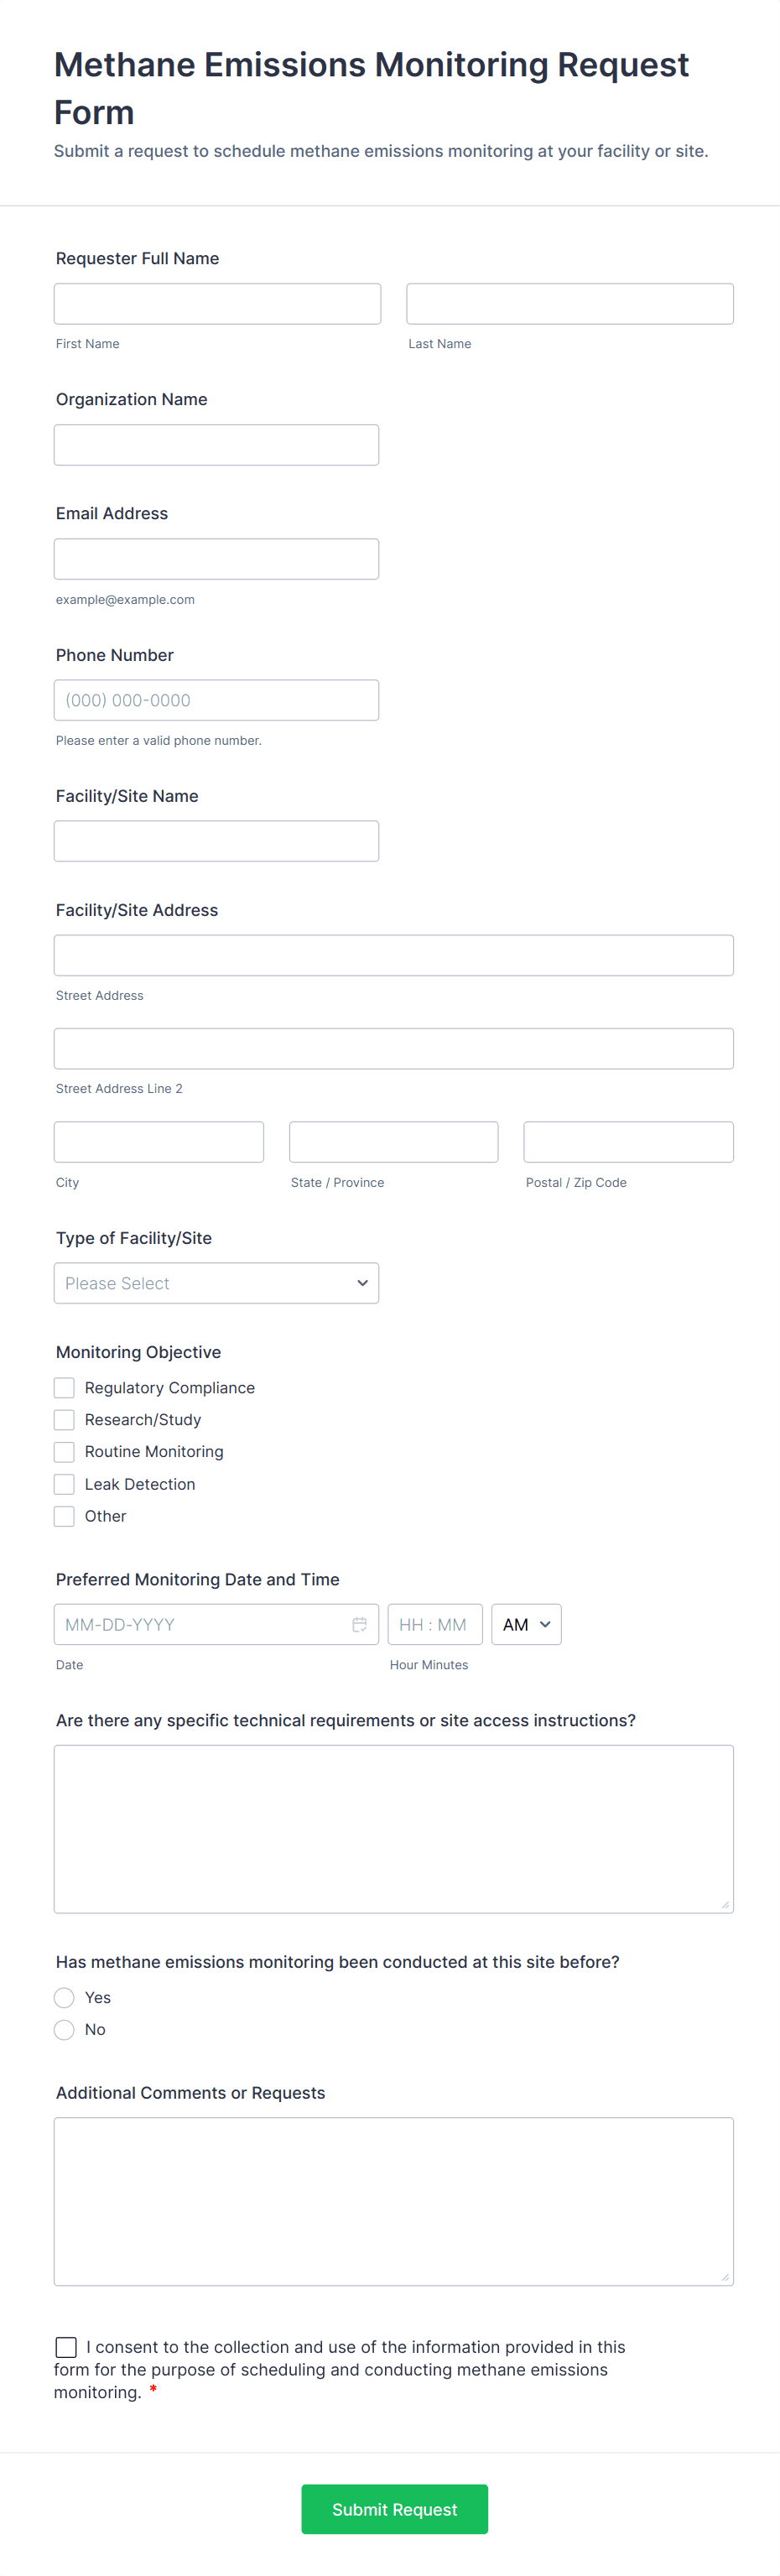Image resolution: width=780 pixels, height=2576 pixels.
Task: Check the Other monitoring objective box
Action: coord(64,1516)
